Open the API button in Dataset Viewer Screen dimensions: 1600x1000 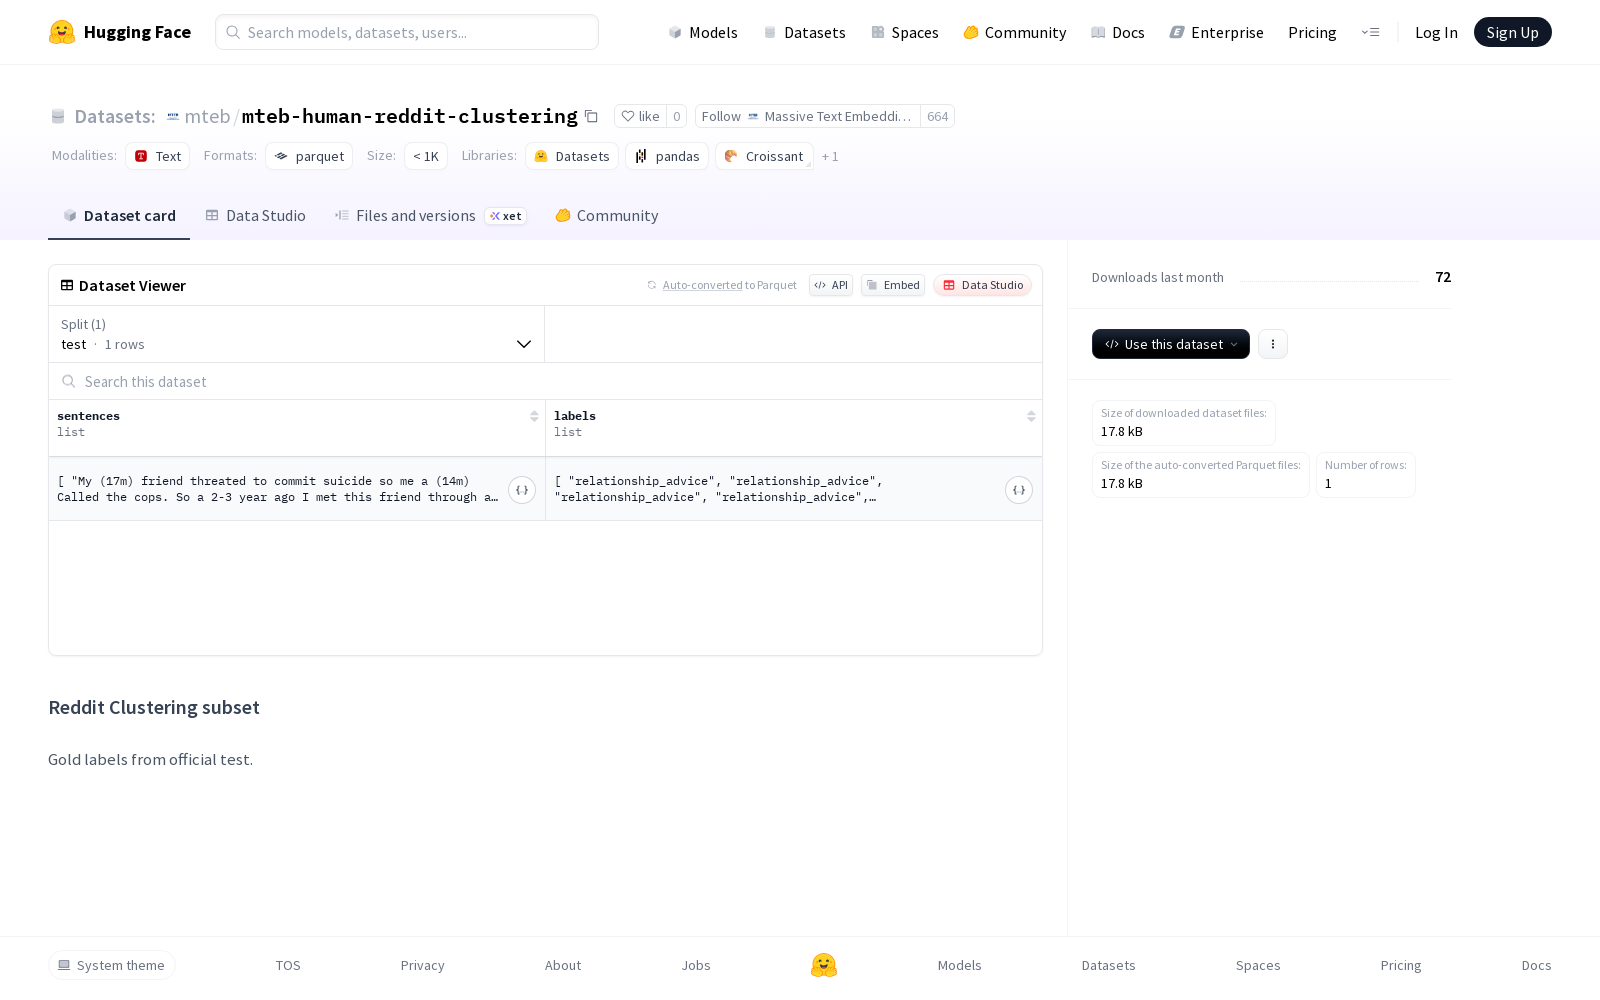click(x=831, y=285)
